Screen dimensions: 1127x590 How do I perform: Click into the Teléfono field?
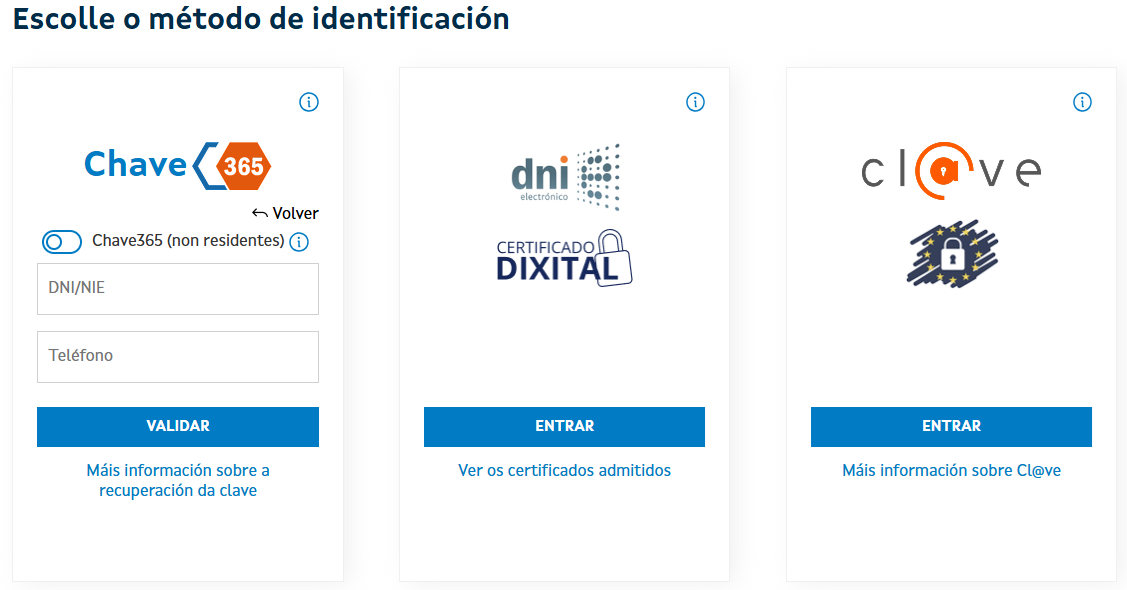[178, 357]
